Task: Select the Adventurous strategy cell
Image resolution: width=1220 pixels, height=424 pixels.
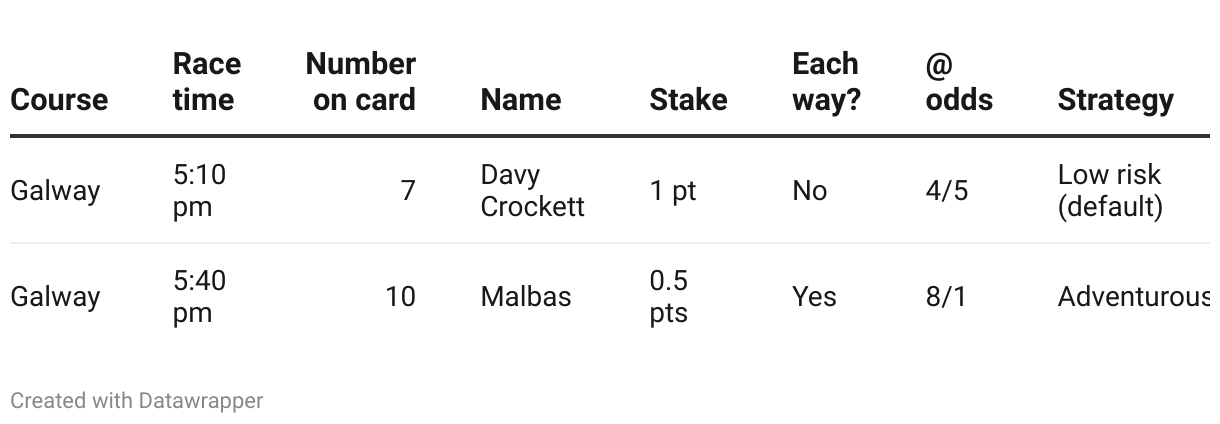Action: [x=1133, y=297]
